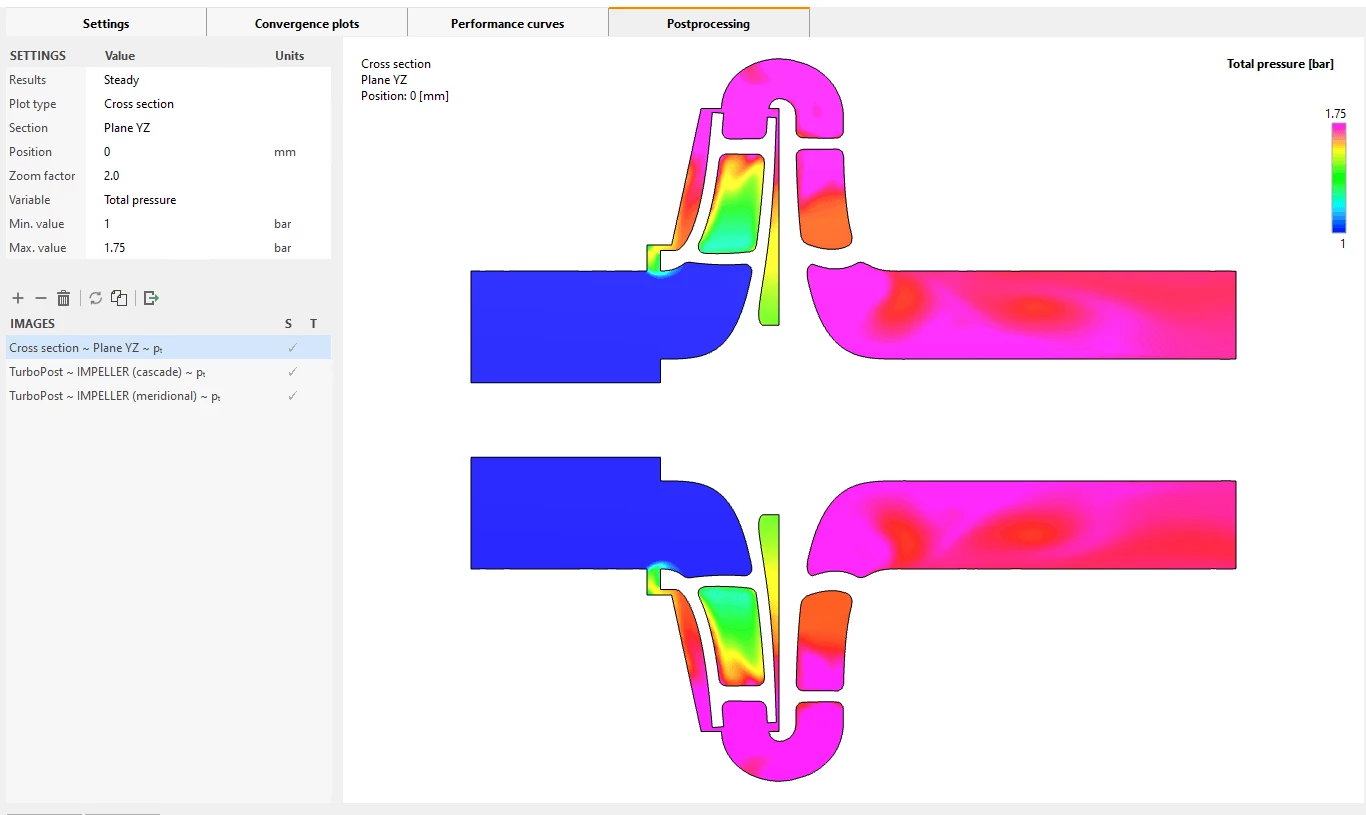Delete images using the trash can icon
The height and width of the screenshot is (815, 1366).
click(x=64, y=298)
